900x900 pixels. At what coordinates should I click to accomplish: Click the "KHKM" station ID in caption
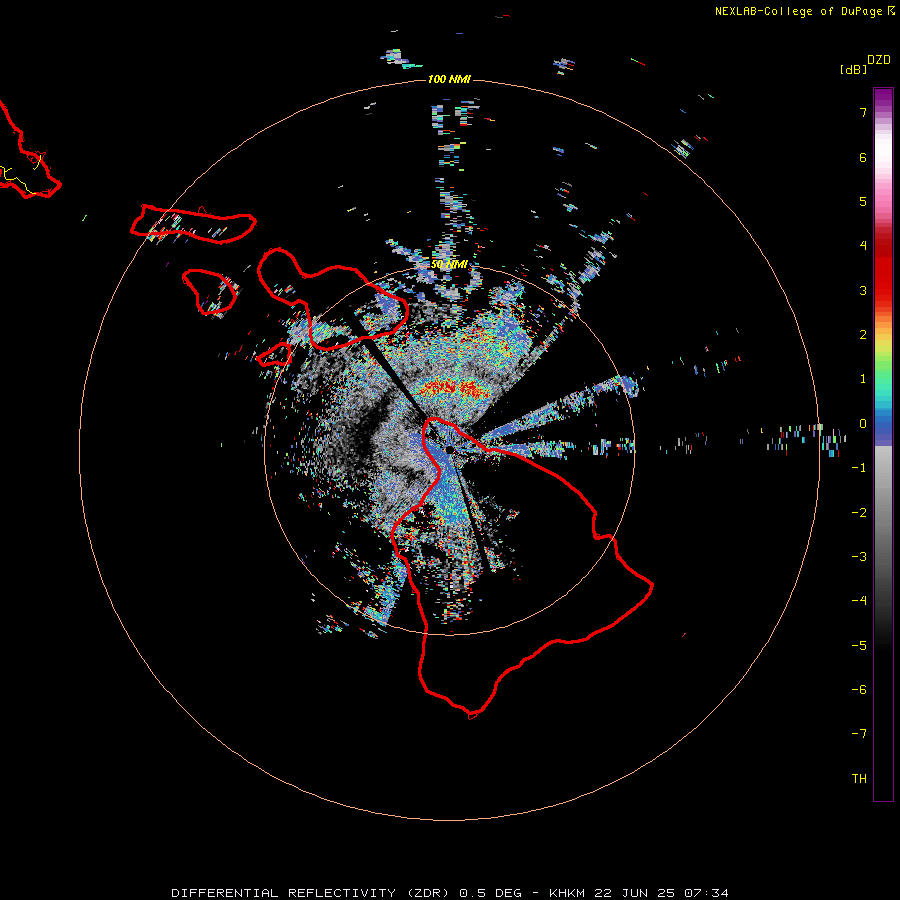[x=567, y=893]
